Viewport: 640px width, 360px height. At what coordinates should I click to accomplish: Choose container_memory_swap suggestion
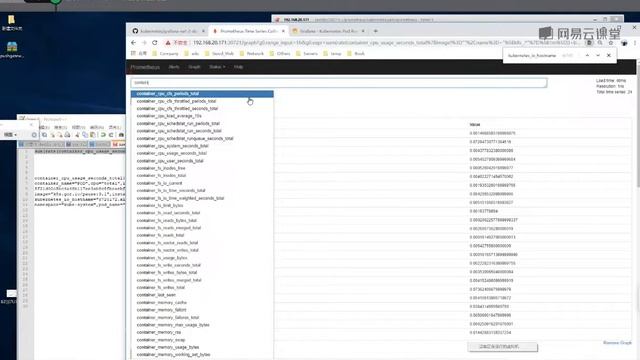[202, 340]
